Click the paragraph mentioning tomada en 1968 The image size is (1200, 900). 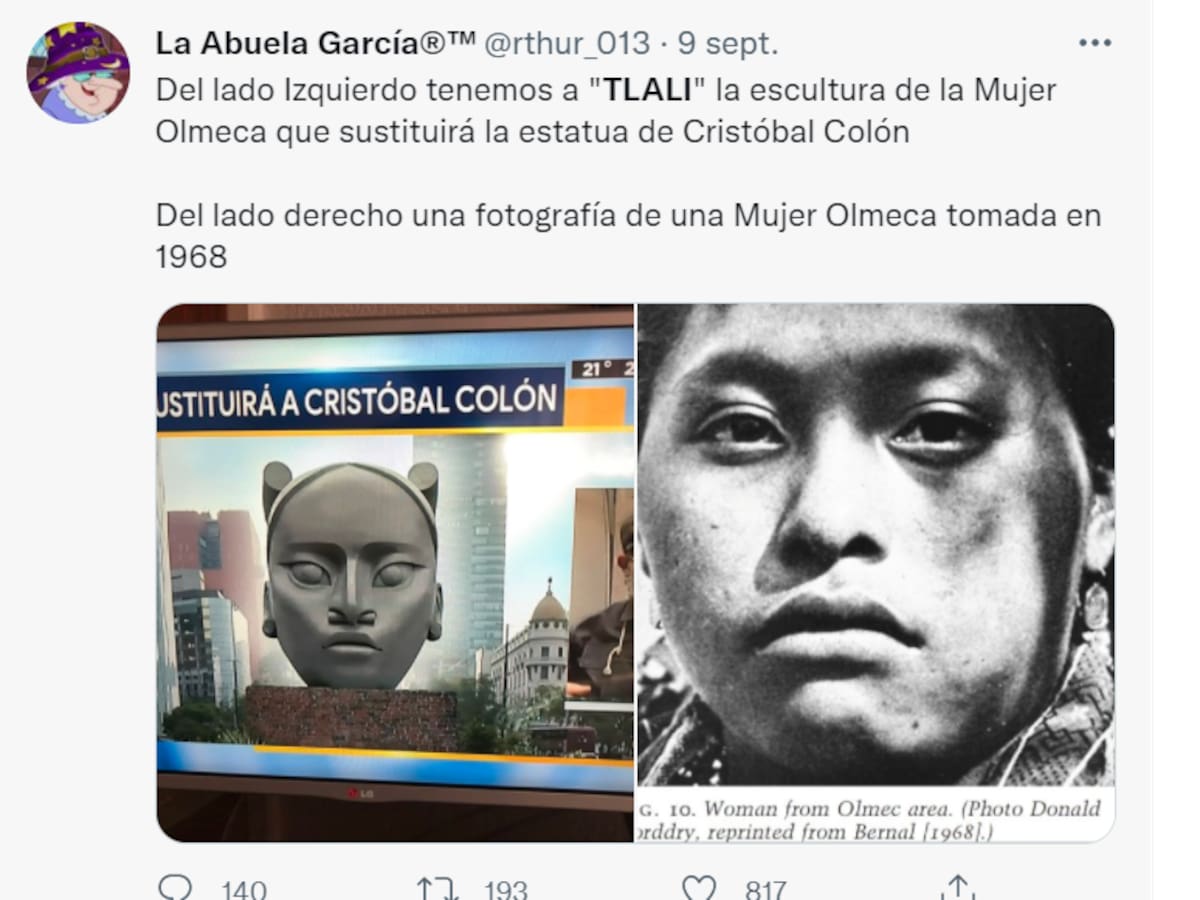pos(628,236)
